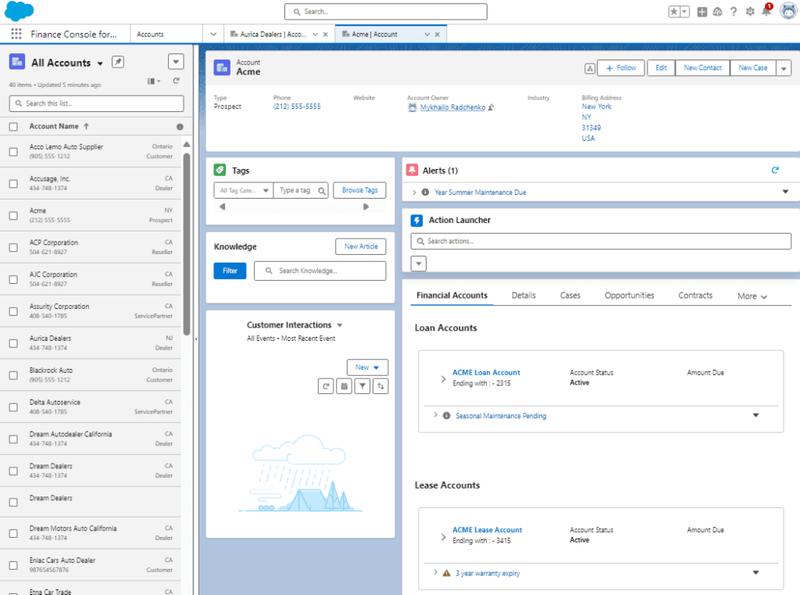This screenshot has width=800, height=595.
Task: Switch to the Contracts tab
Action: point(695,296)
